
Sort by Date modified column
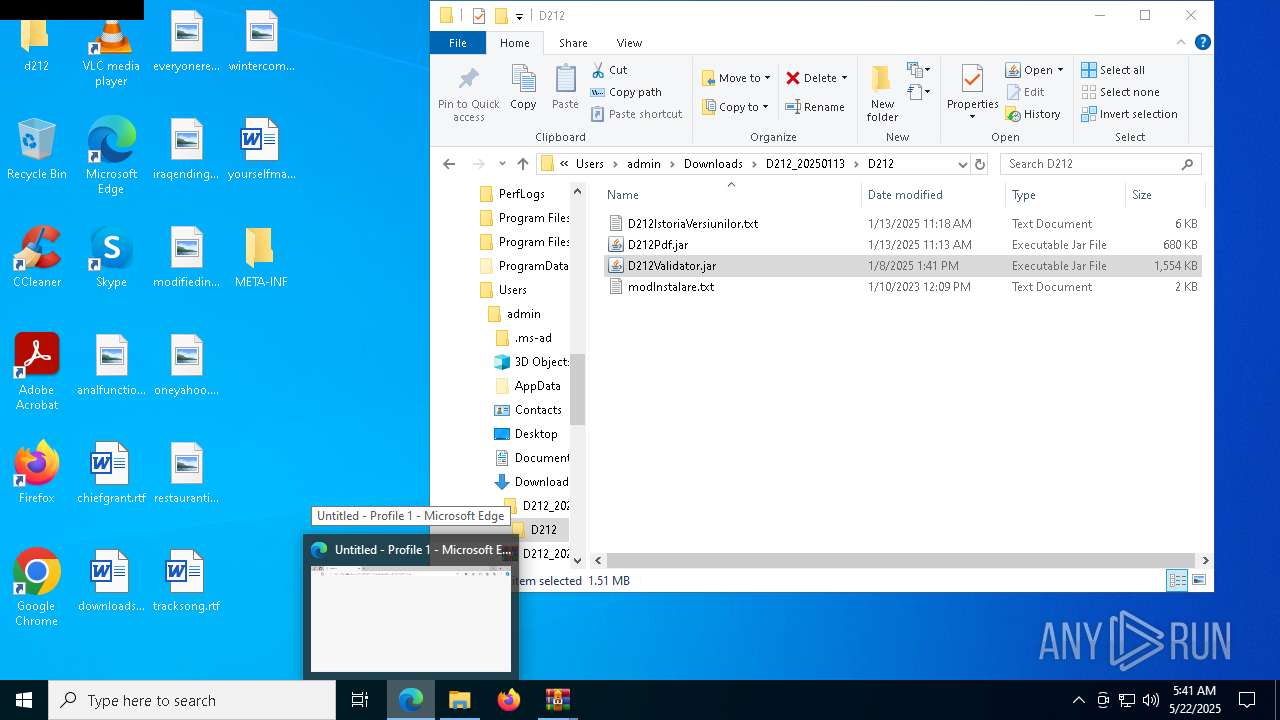pyautogui.click(x=905, y=195)
